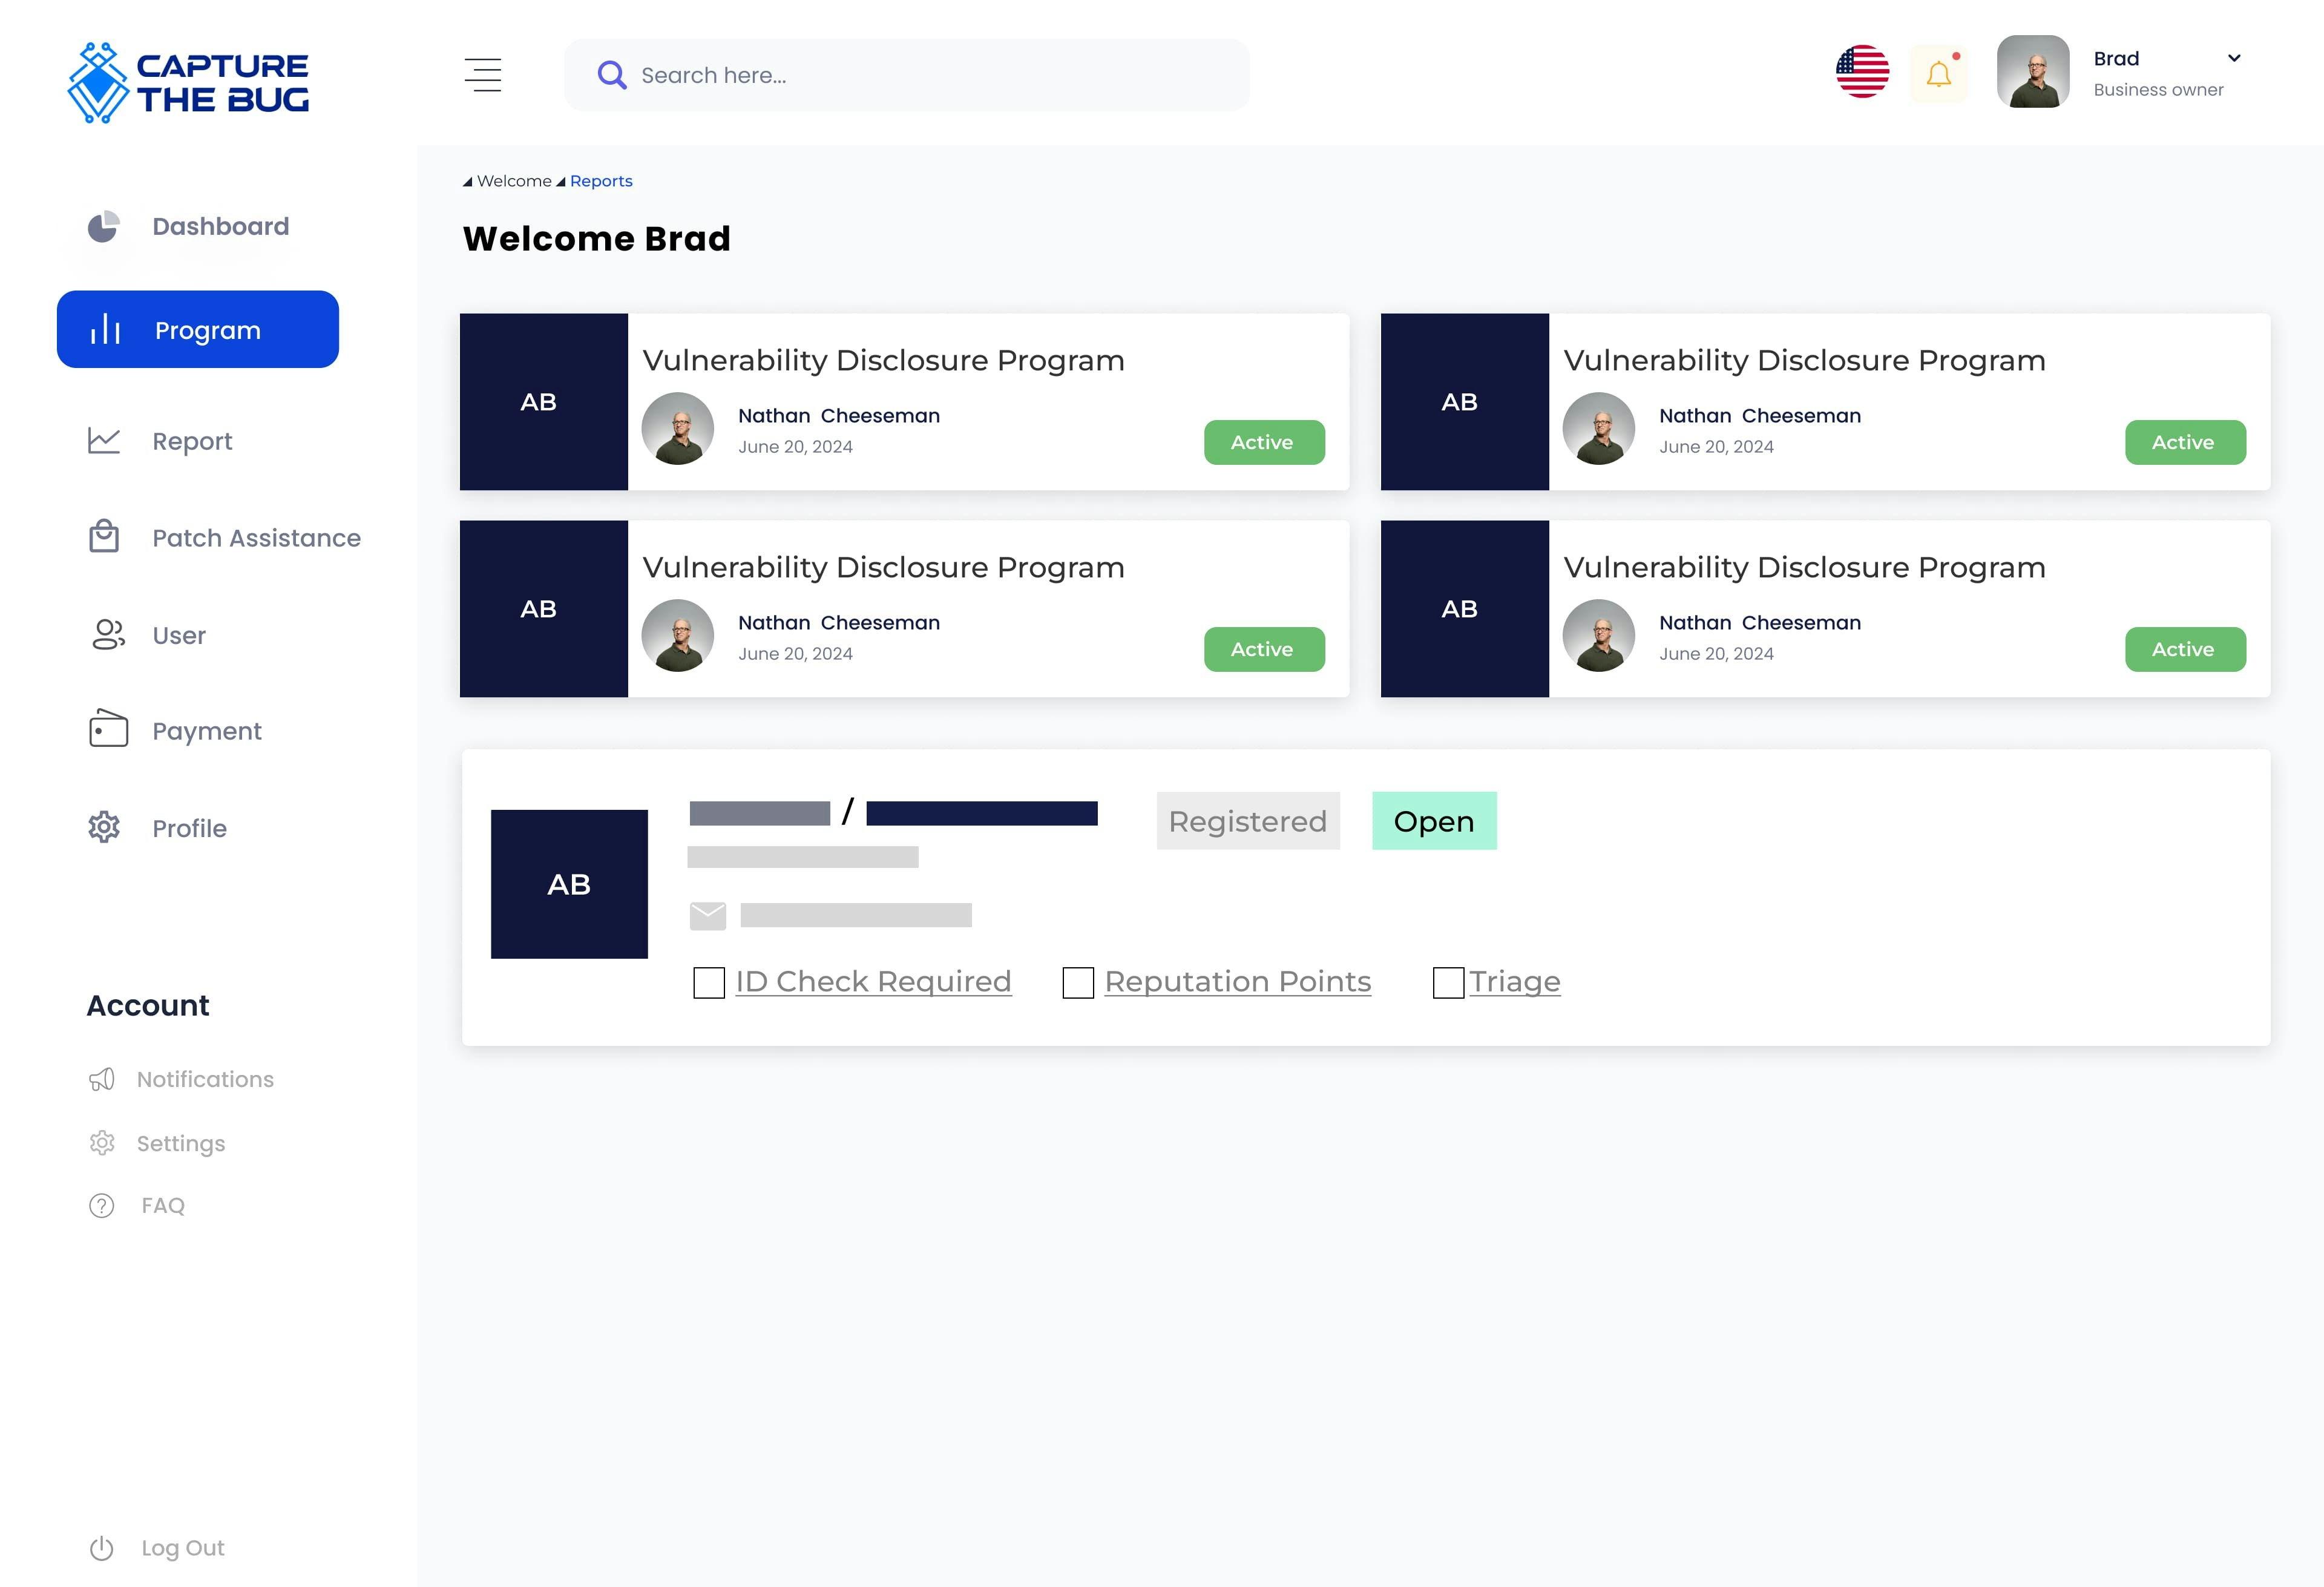Check the ID Check Required checkbox
Screen dimensions: 2324x1587
click(x=709, y=983)
